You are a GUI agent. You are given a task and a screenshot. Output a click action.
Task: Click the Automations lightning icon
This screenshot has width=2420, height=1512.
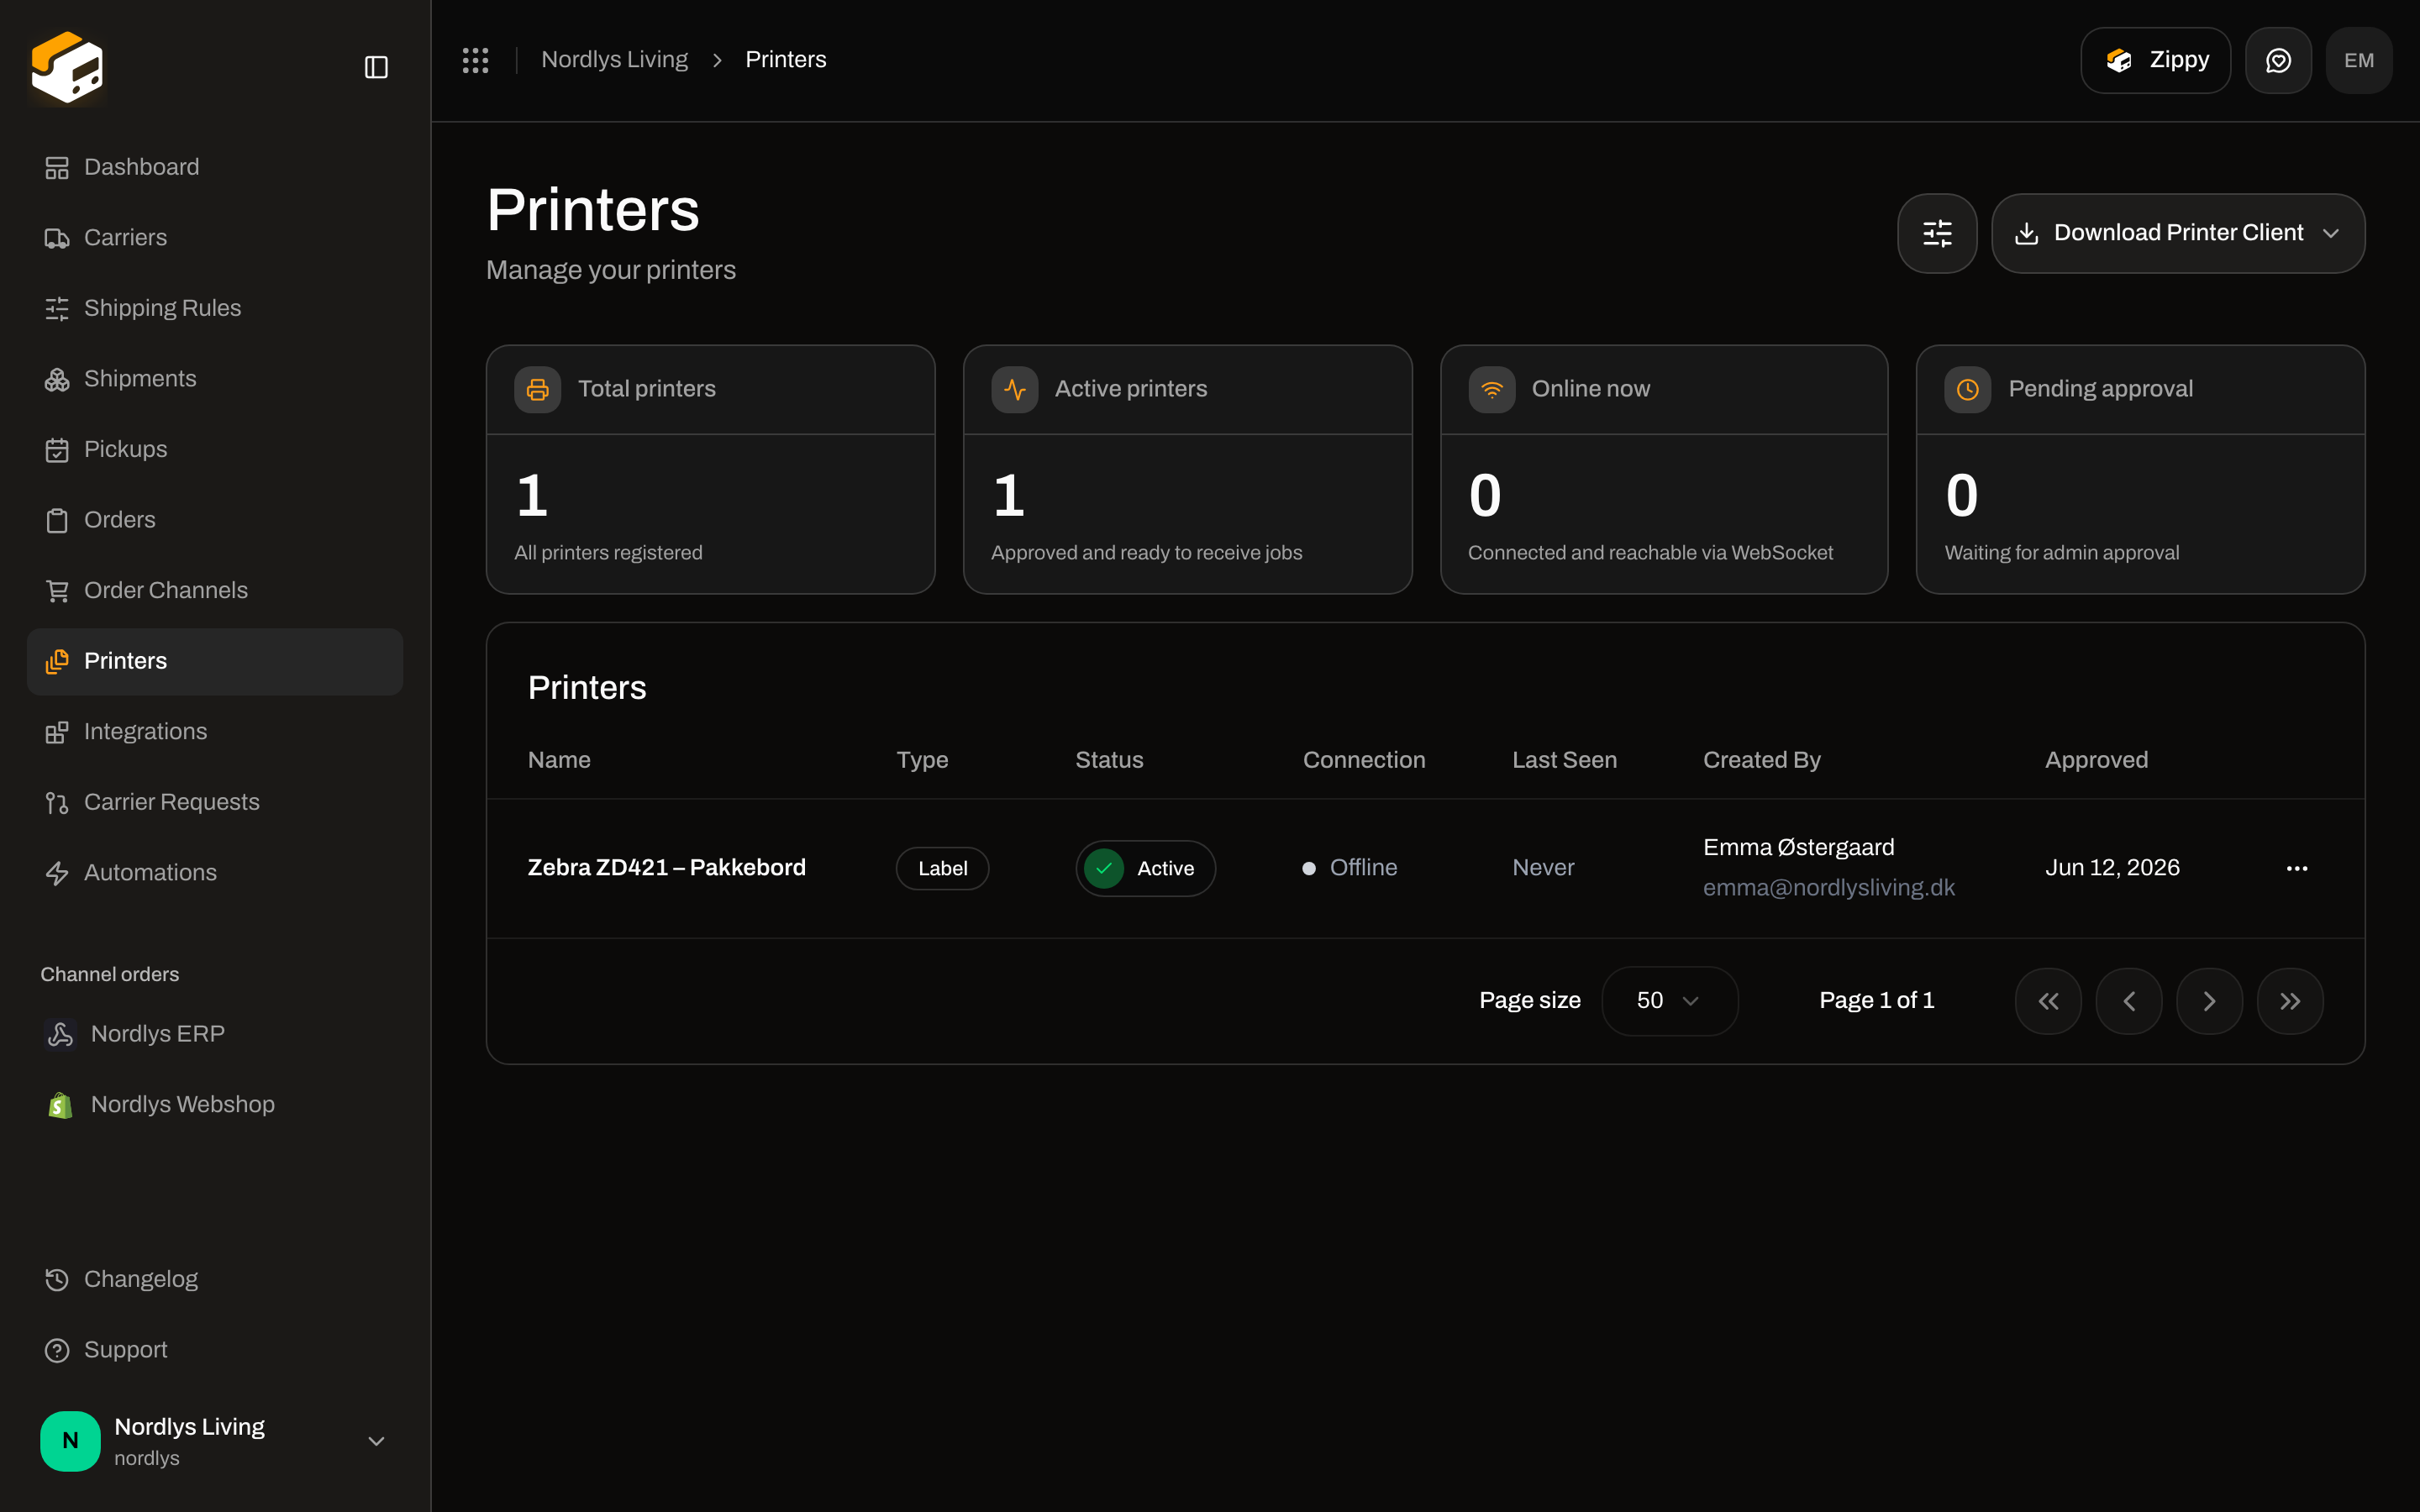click(57, 873)
